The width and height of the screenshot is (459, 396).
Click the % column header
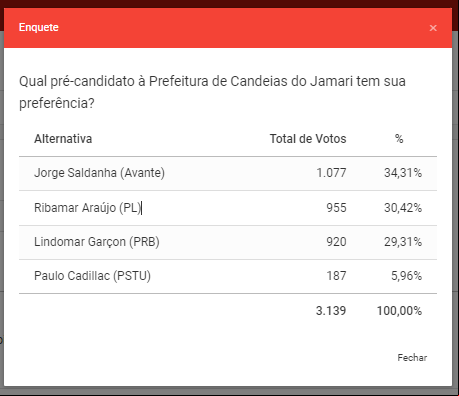[x=399, y=139]
